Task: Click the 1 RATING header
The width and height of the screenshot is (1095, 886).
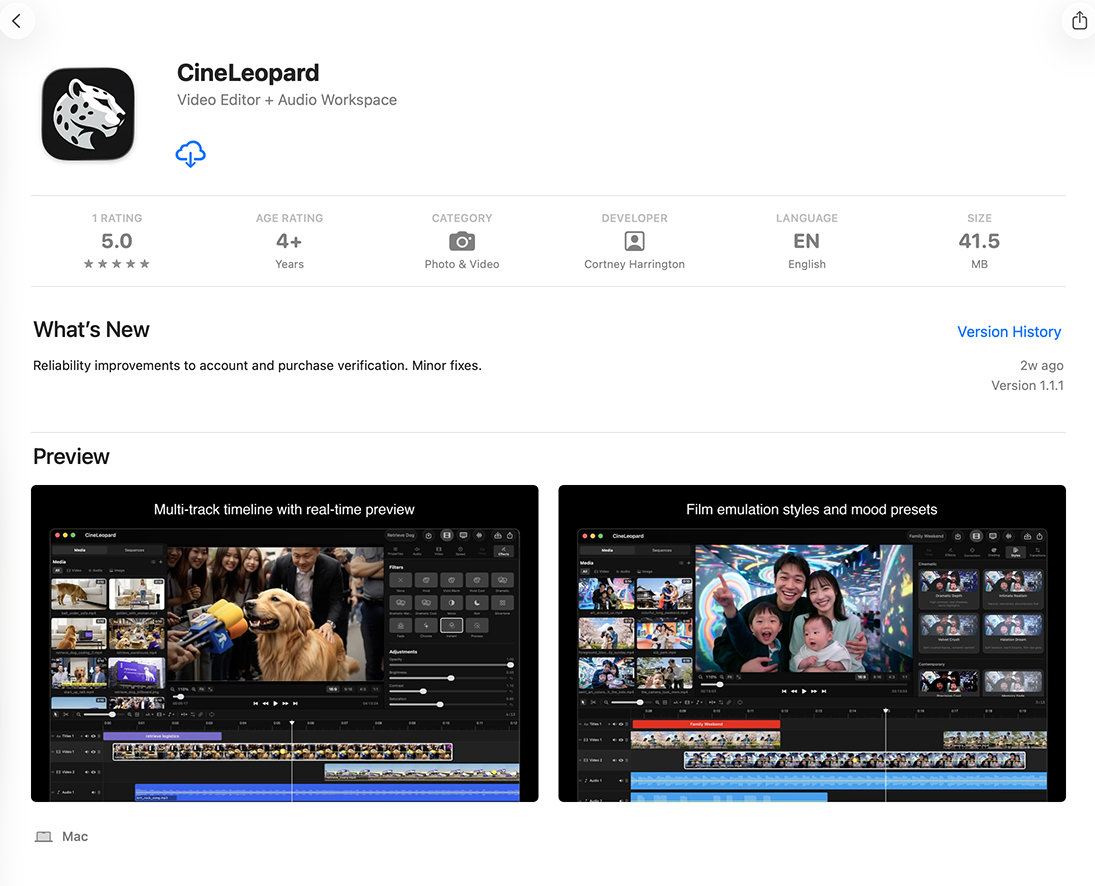Action: [x=117, y=218]
